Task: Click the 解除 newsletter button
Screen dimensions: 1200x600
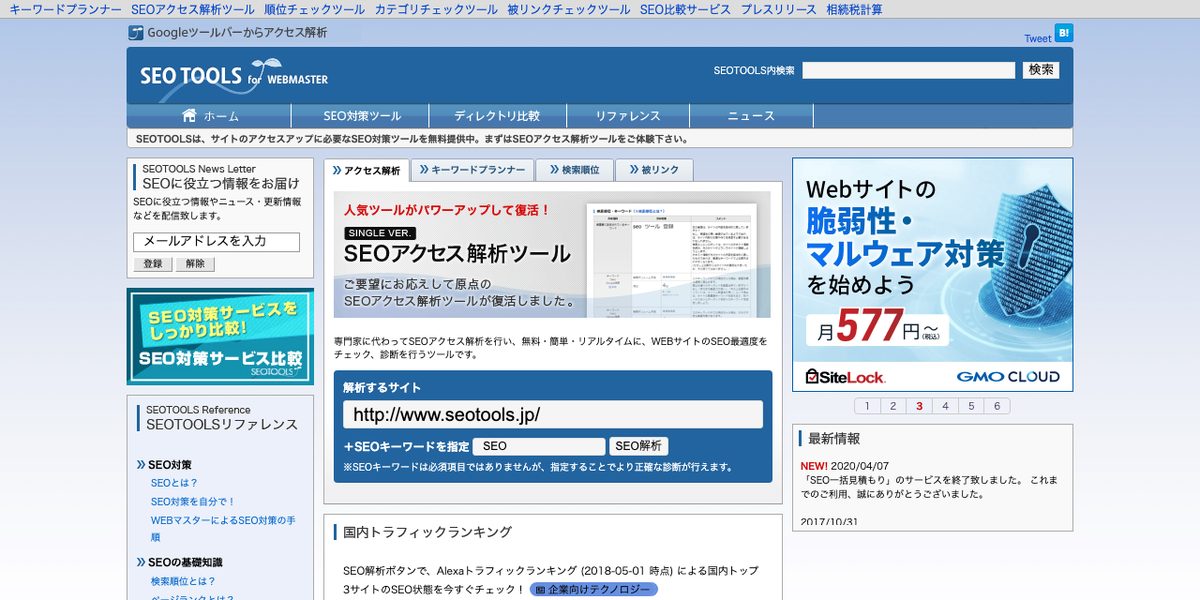Action: pos(195,264)
